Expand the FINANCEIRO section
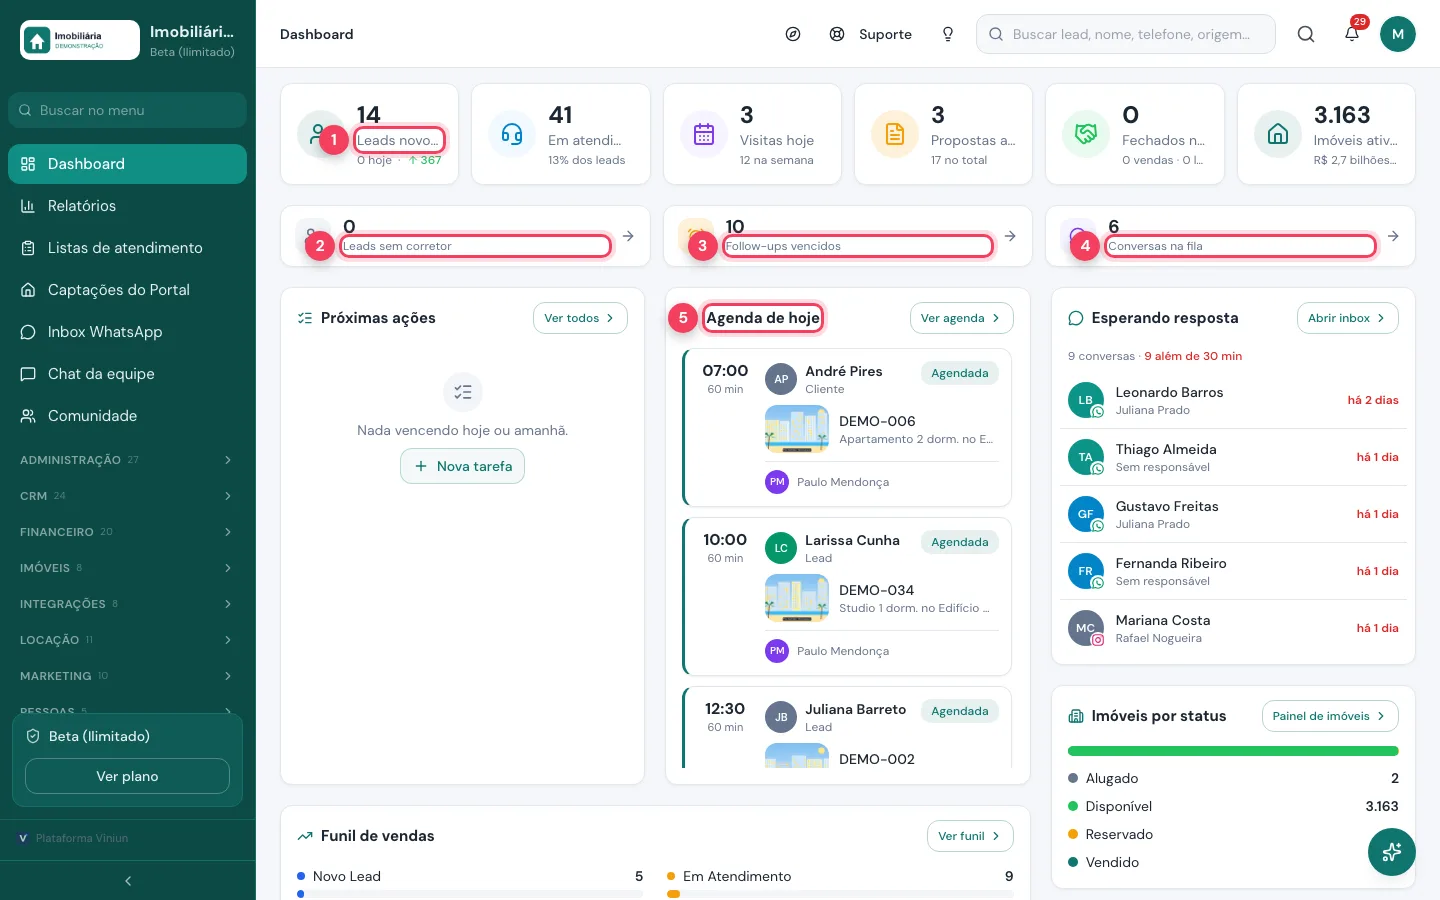Image resolution: width=1440 pixels, height=900 pixels. pyautogui.click(x=127, y=532)
